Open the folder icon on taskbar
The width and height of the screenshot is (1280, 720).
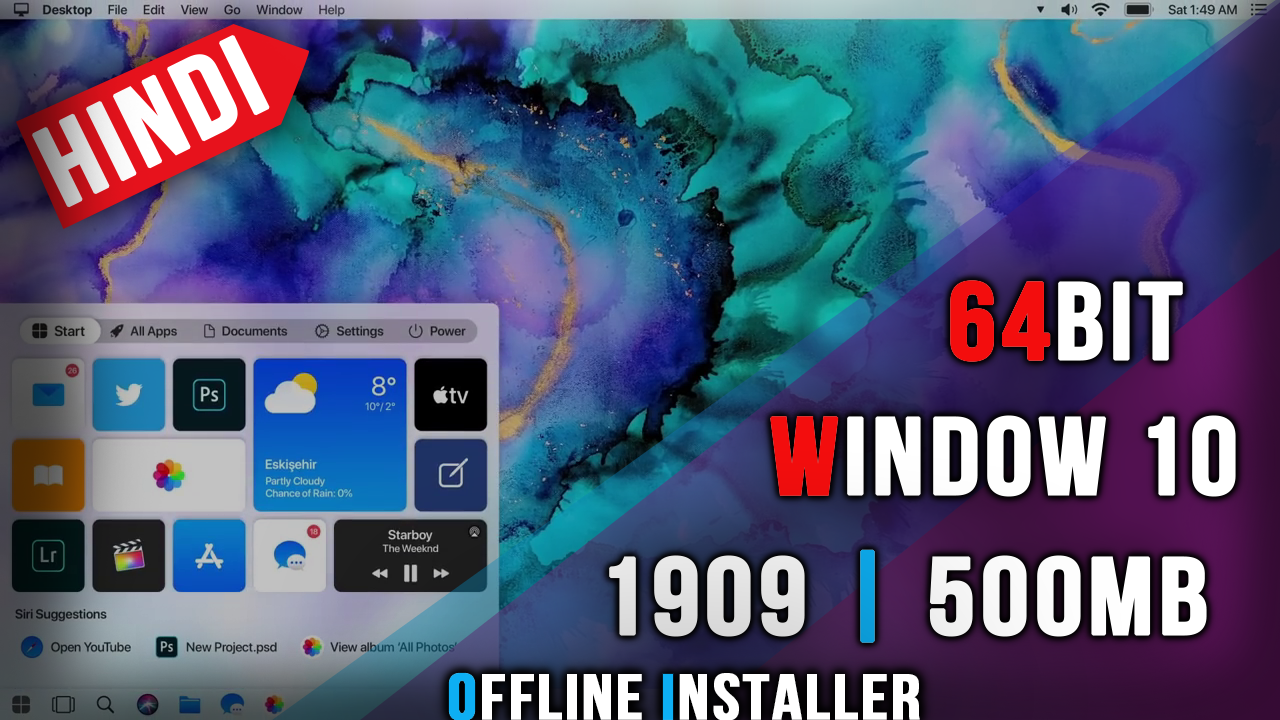[x=190, y=704]
